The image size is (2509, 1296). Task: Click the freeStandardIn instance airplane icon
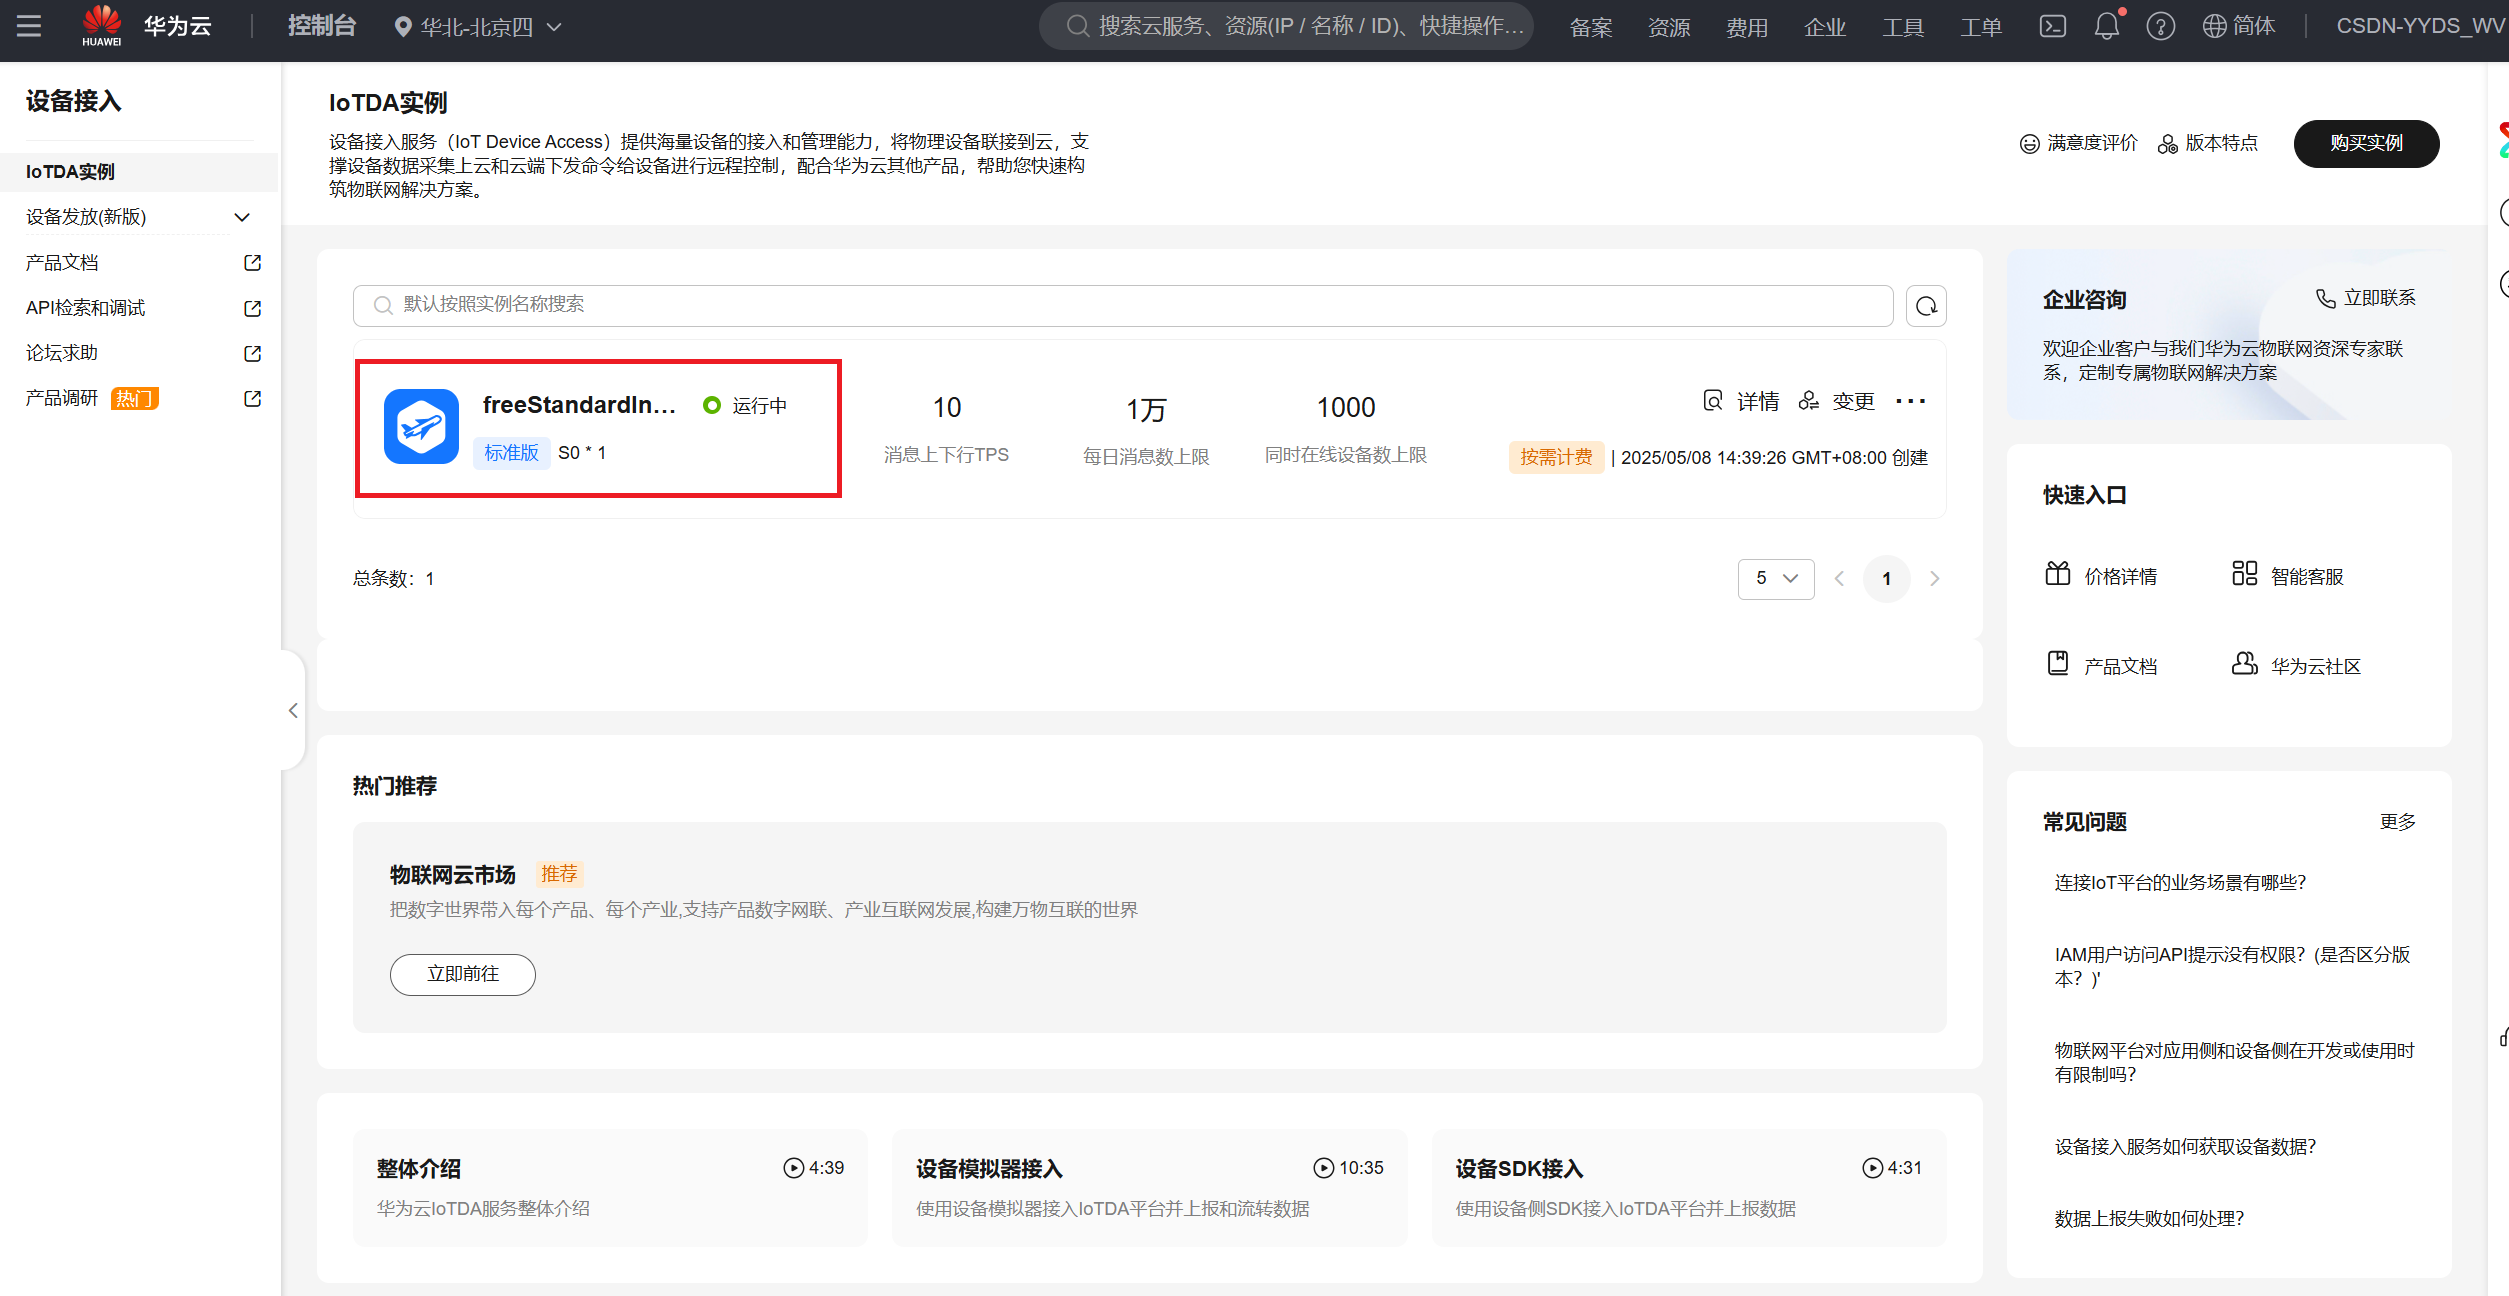click(x=421, y=427)
